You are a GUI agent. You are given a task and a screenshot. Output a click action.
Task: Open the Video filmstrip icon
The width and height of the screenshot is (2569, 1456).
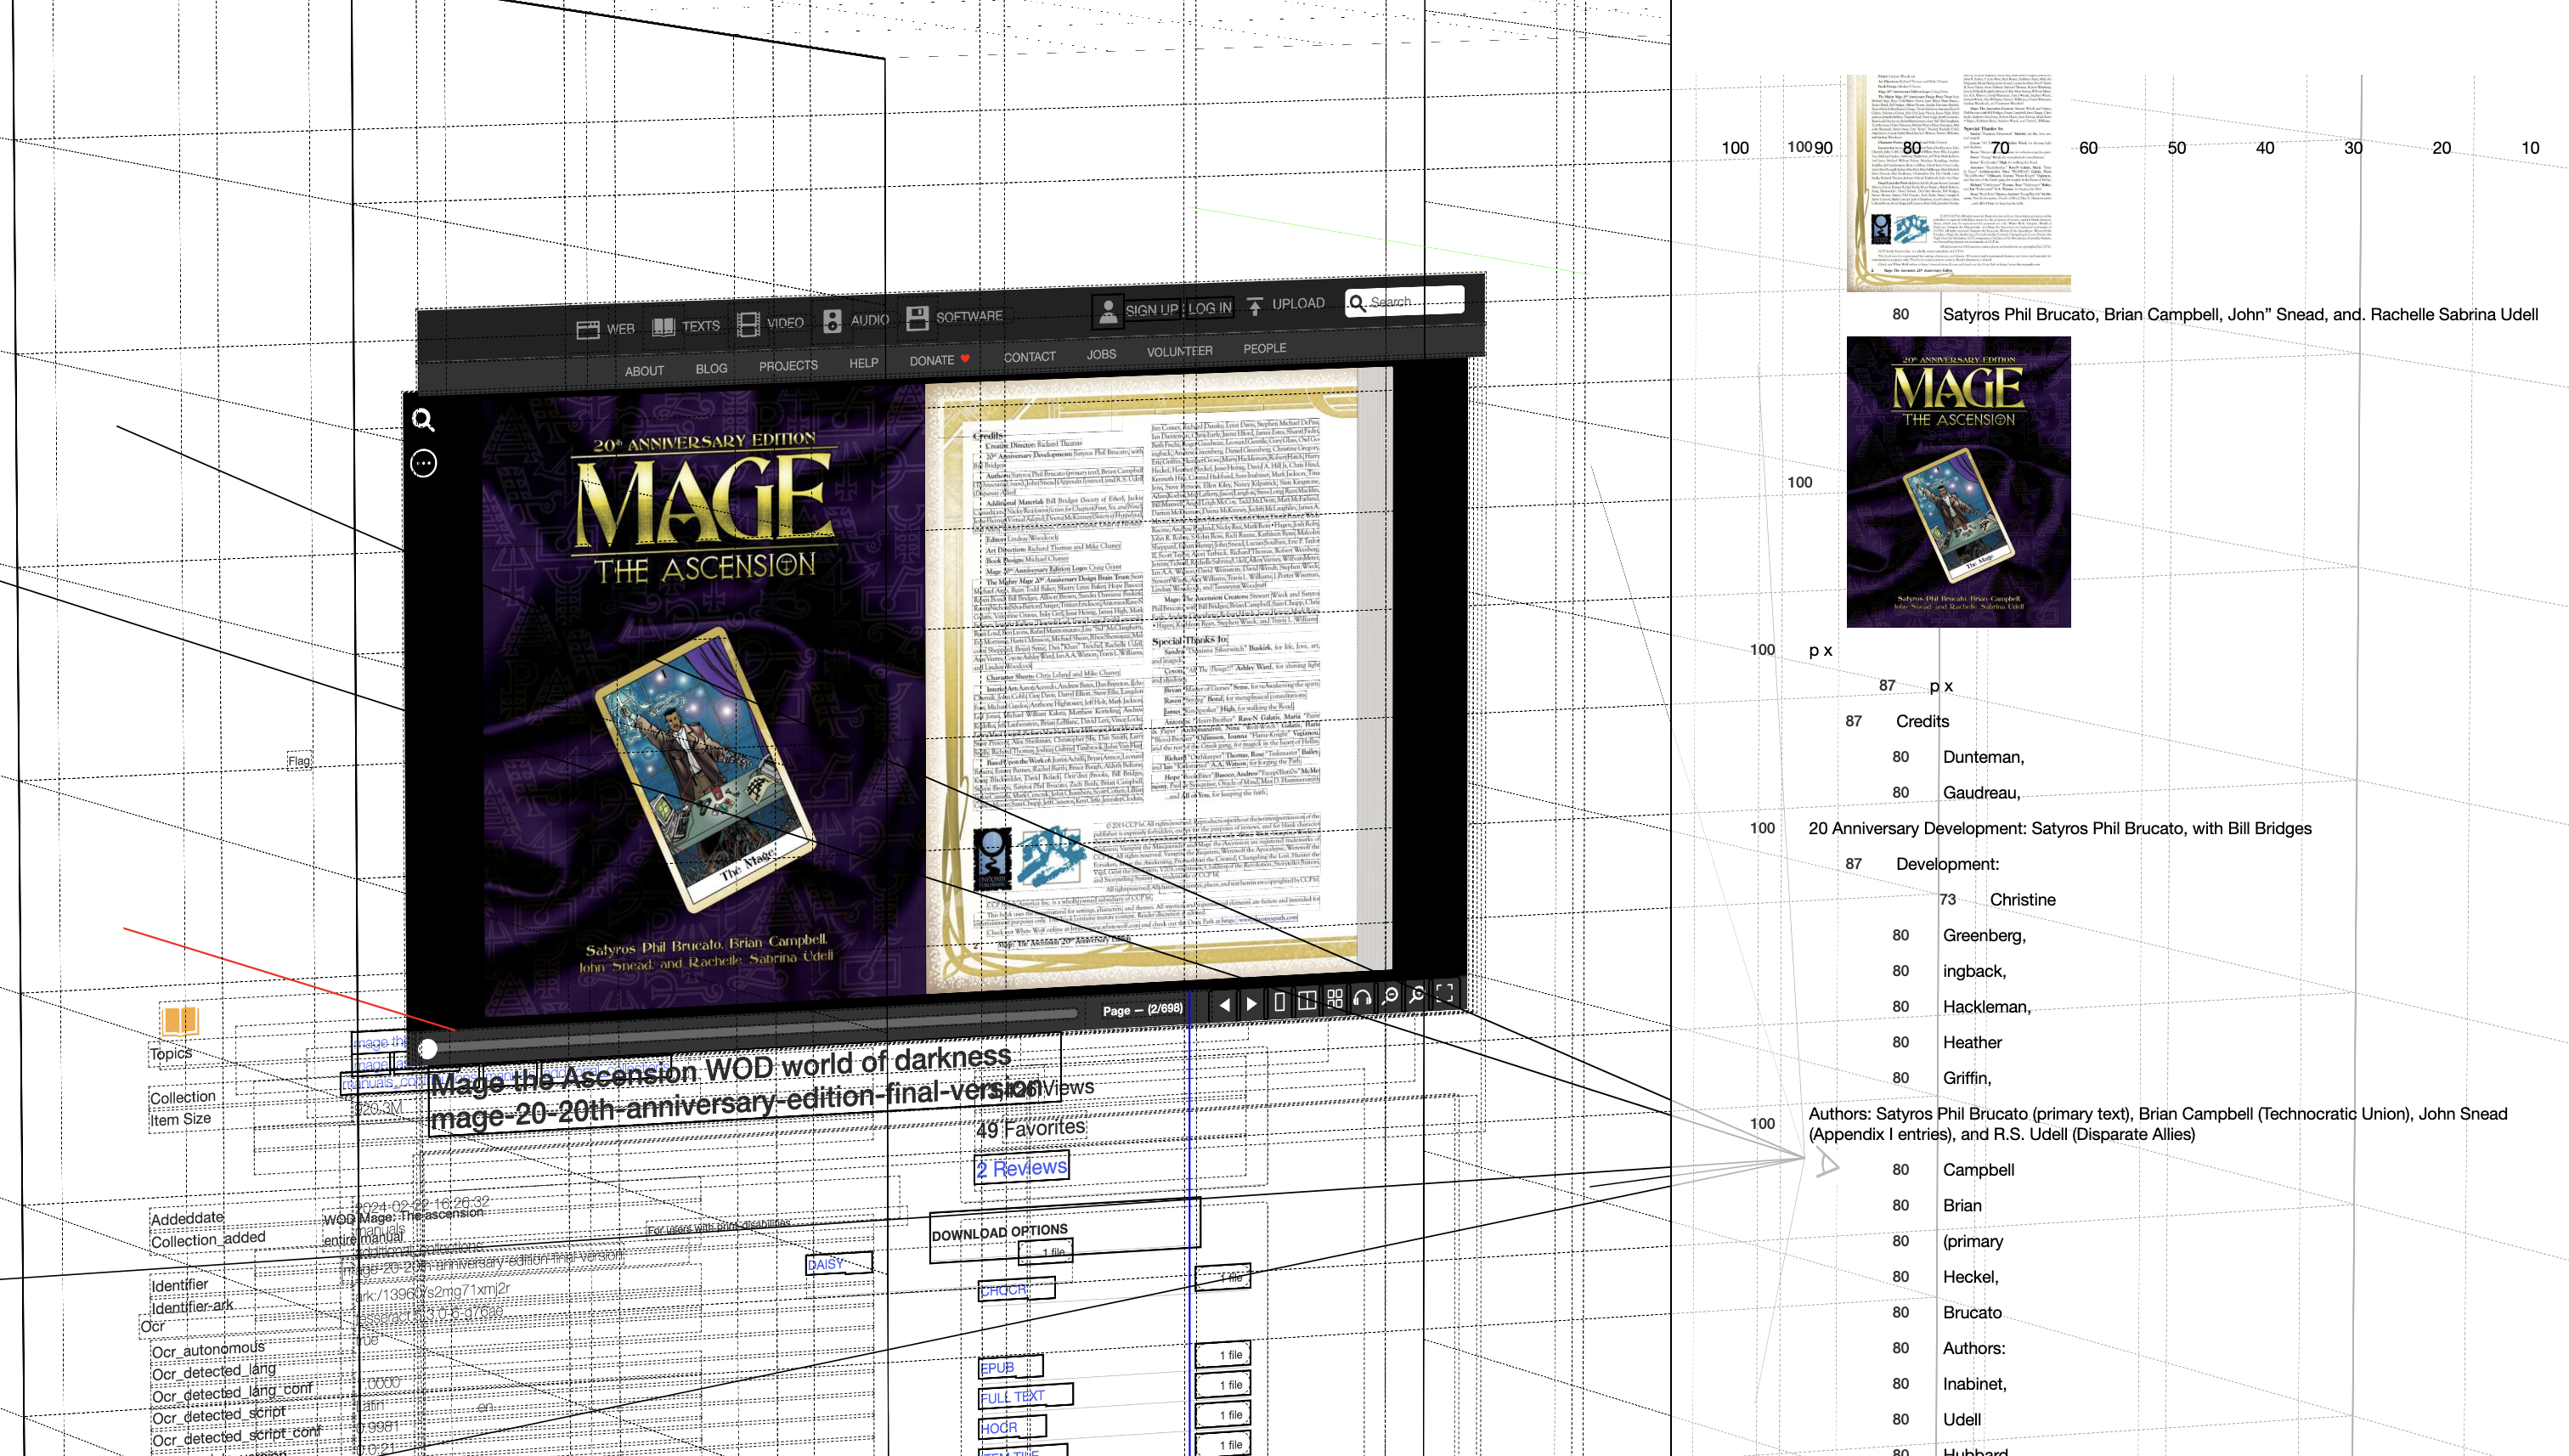coord(748,324)
